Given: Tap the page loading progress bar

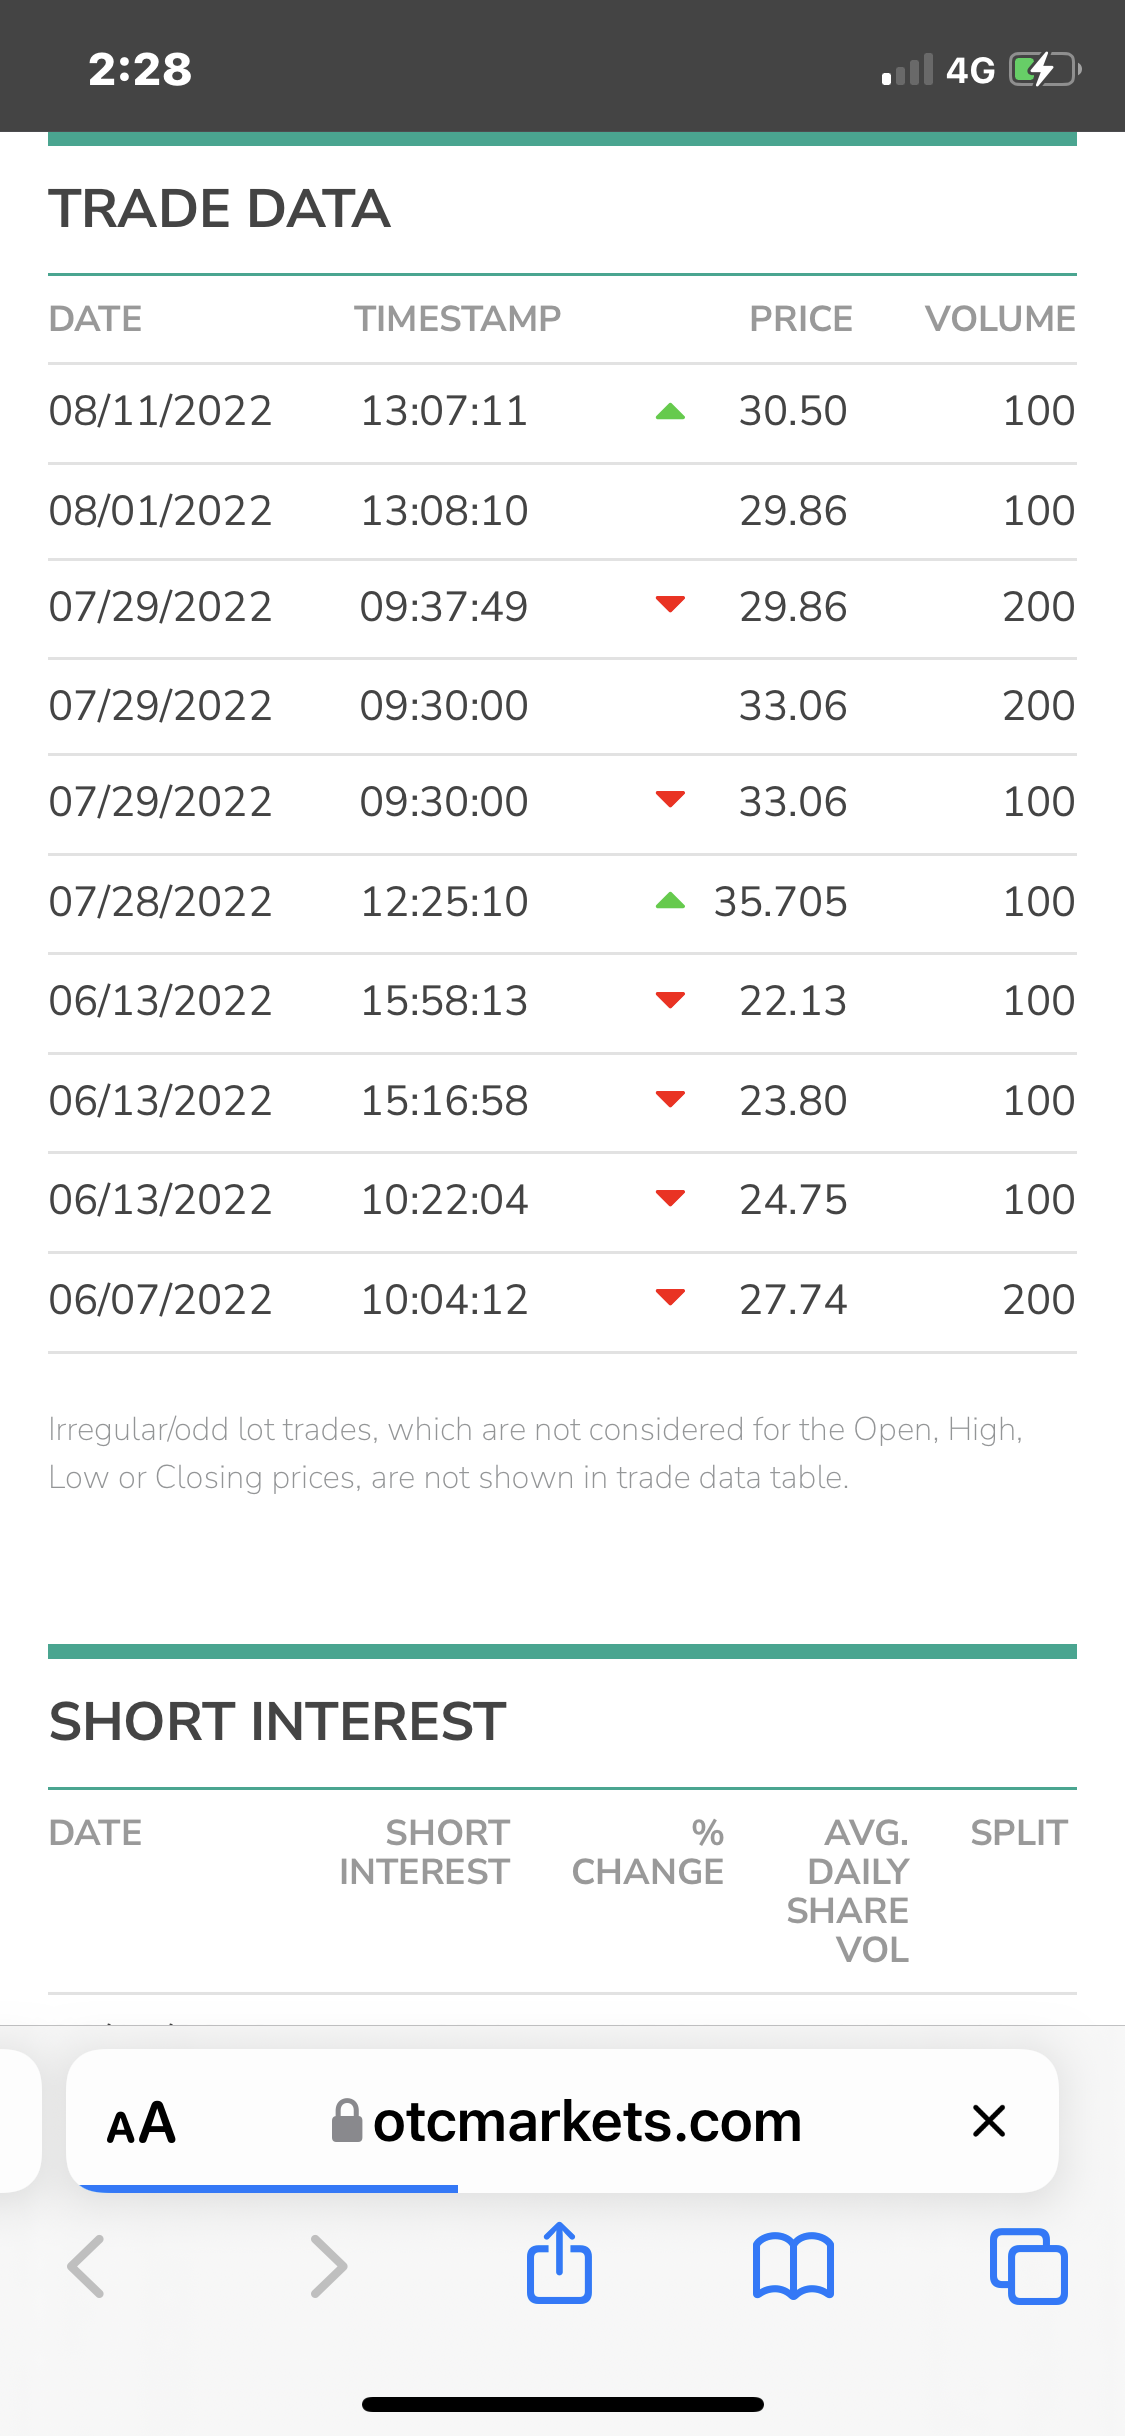Looking at the screenshot, I should click(x=268, y=2189).
